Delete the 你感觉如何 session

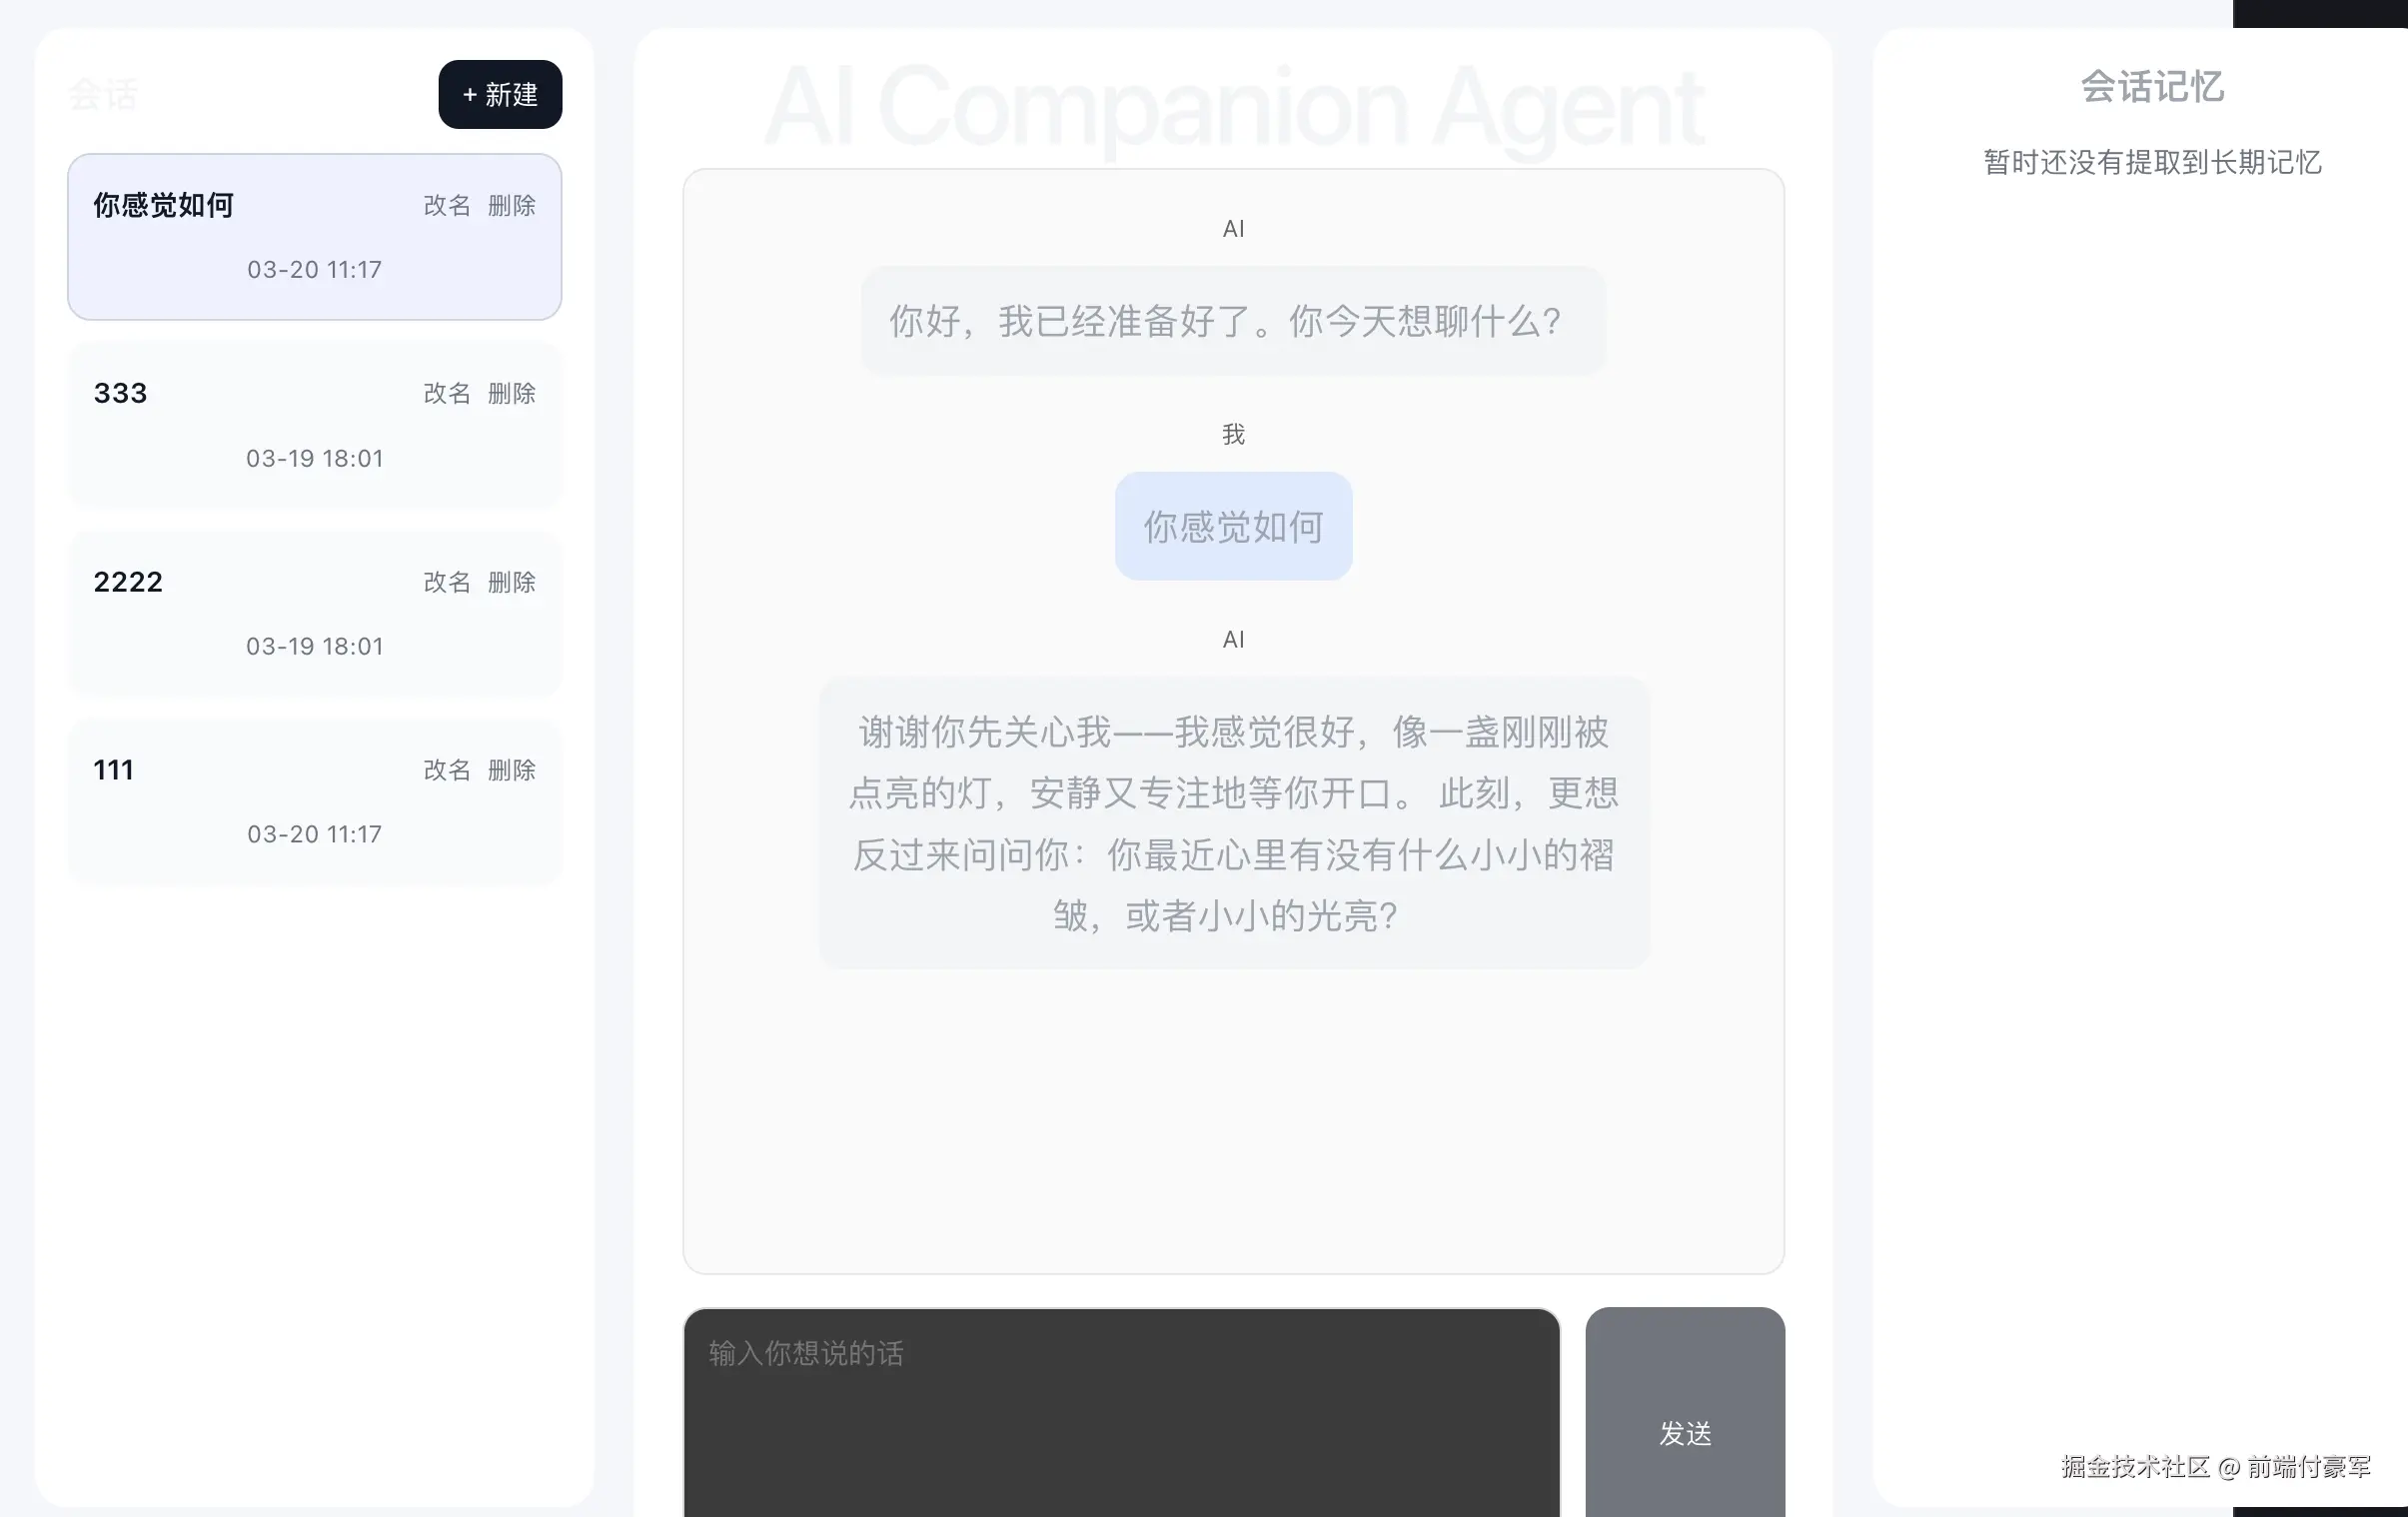point(511,205)
